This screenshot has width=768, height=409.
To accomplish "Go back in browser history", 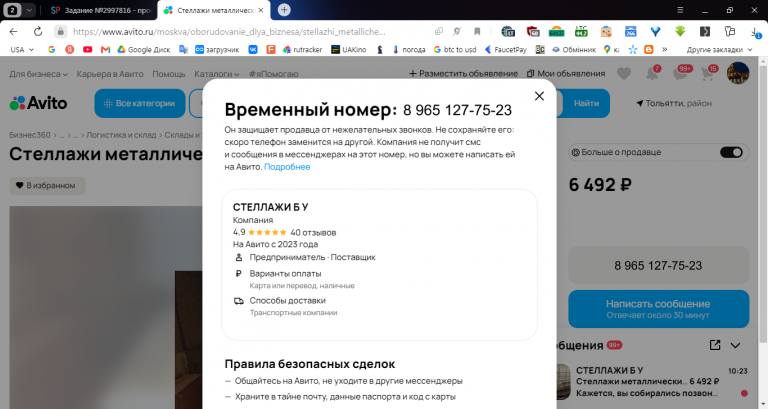I will (x=13, y=31).
